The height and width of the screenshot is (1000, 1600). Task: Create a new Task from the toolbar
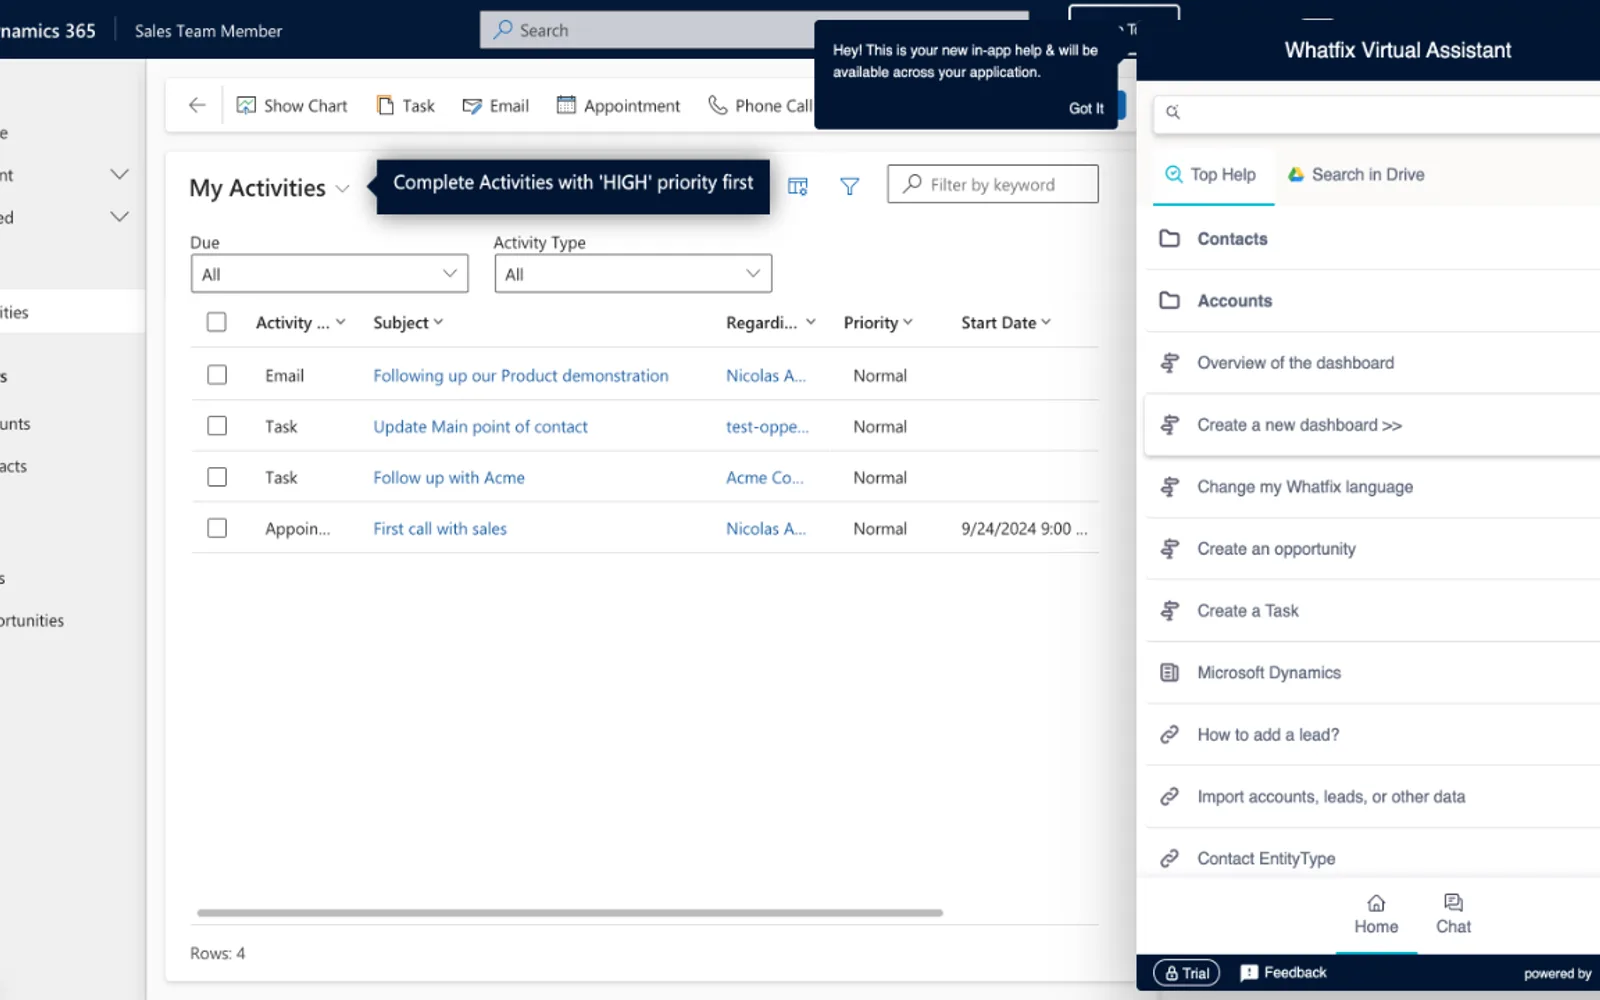click(406, 105)
